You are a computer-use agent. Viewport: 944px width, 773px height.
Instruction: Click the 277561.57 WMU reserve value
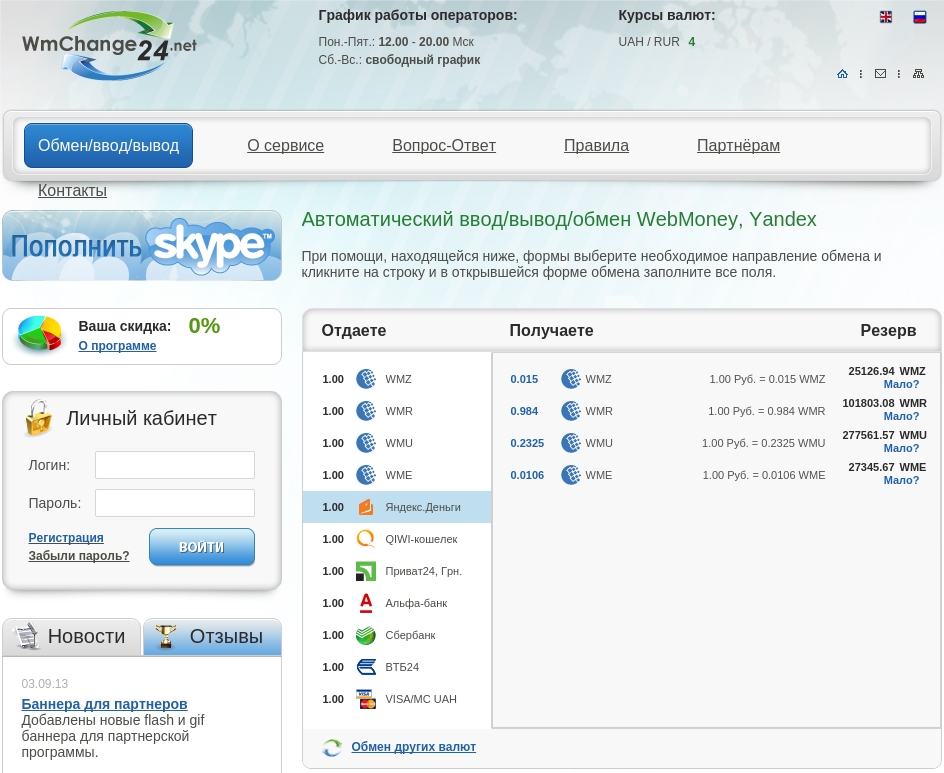884,435
